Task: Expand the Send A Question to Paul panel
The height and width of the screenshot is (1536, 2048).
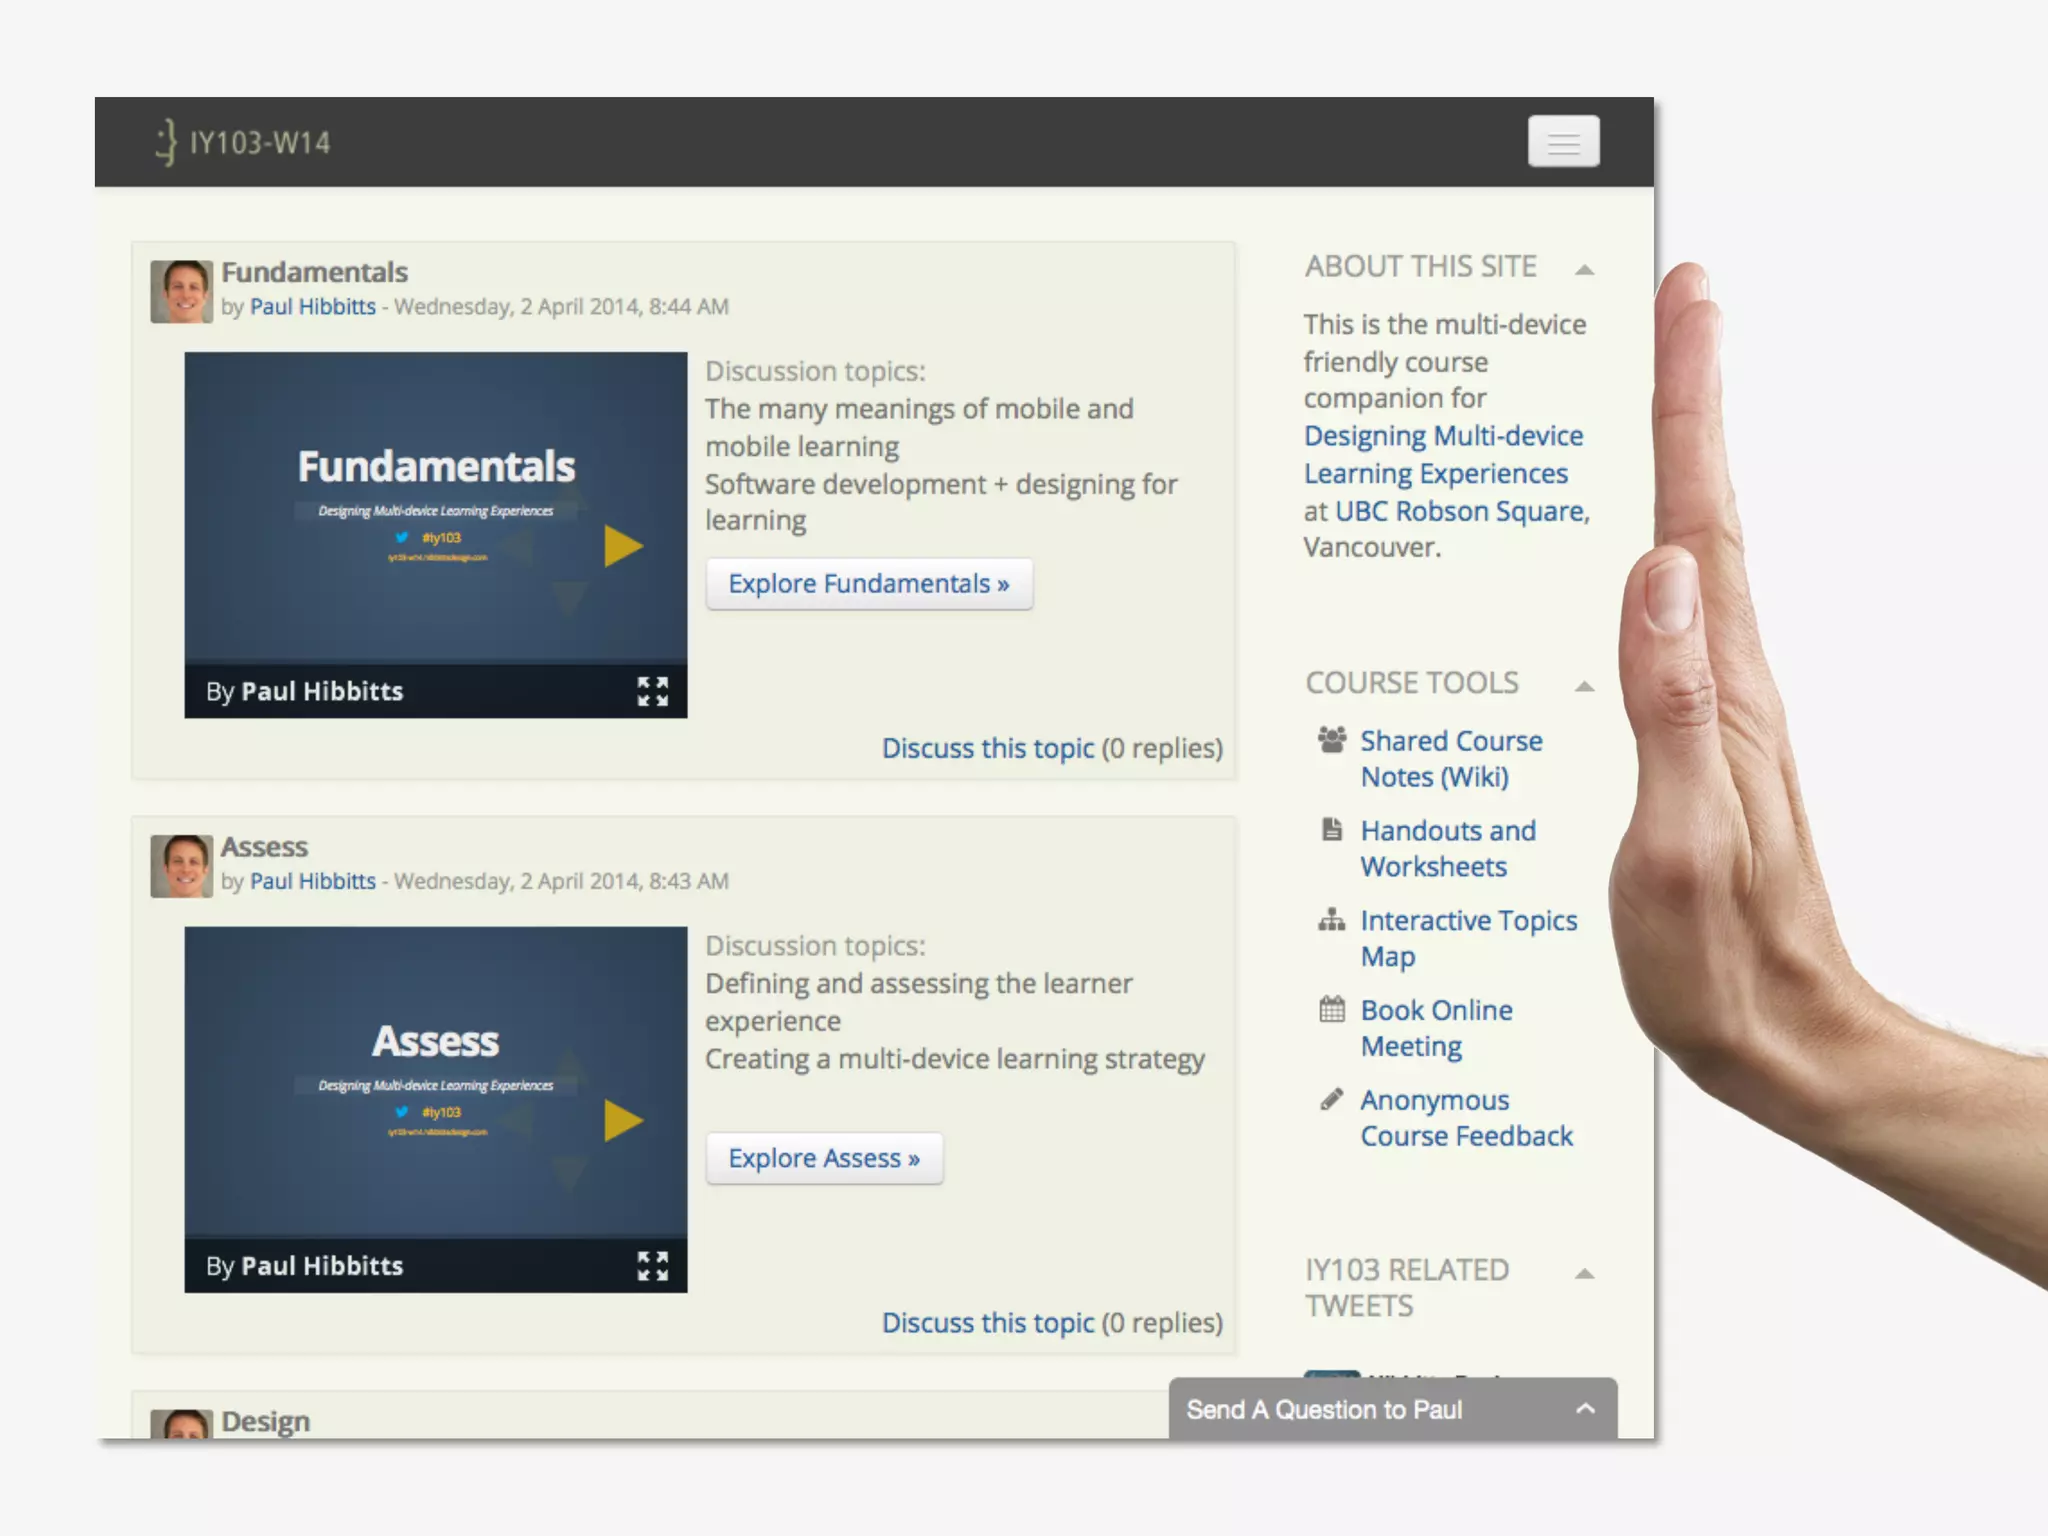Action: point(1585,1409)
